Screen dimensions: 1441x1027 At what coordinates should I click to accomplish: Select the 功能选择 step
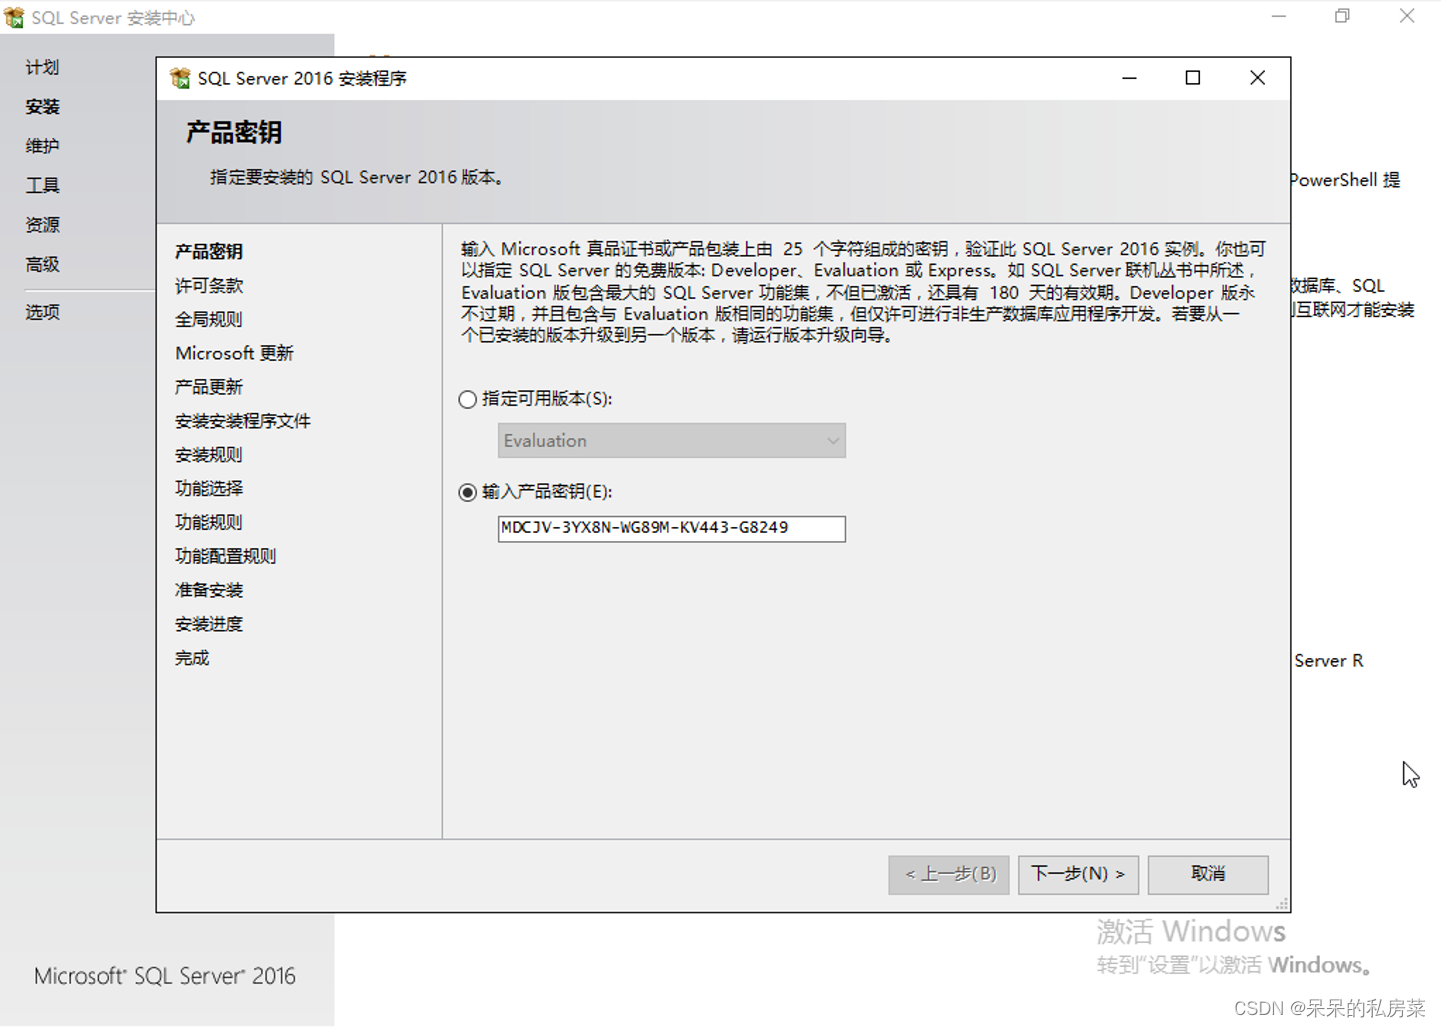click(209, 488)
